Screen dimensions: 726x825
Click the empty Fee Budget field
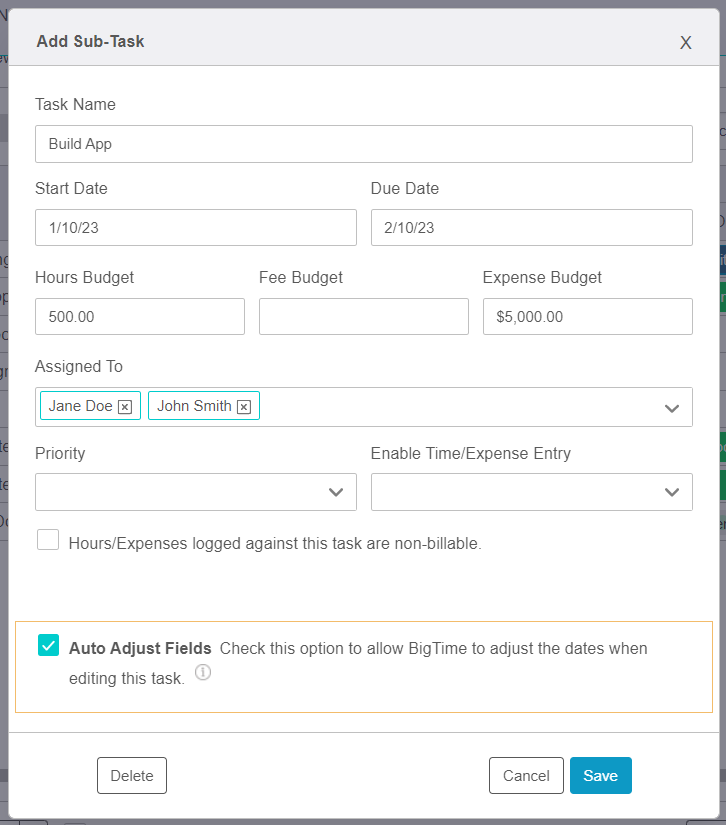363,316
